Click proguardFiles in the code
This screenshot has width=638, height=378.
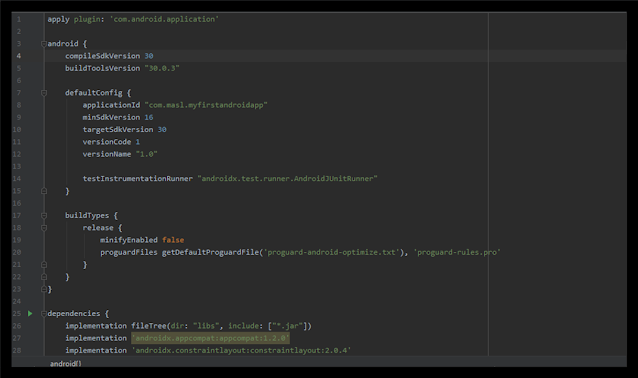[x=129, y=252]
